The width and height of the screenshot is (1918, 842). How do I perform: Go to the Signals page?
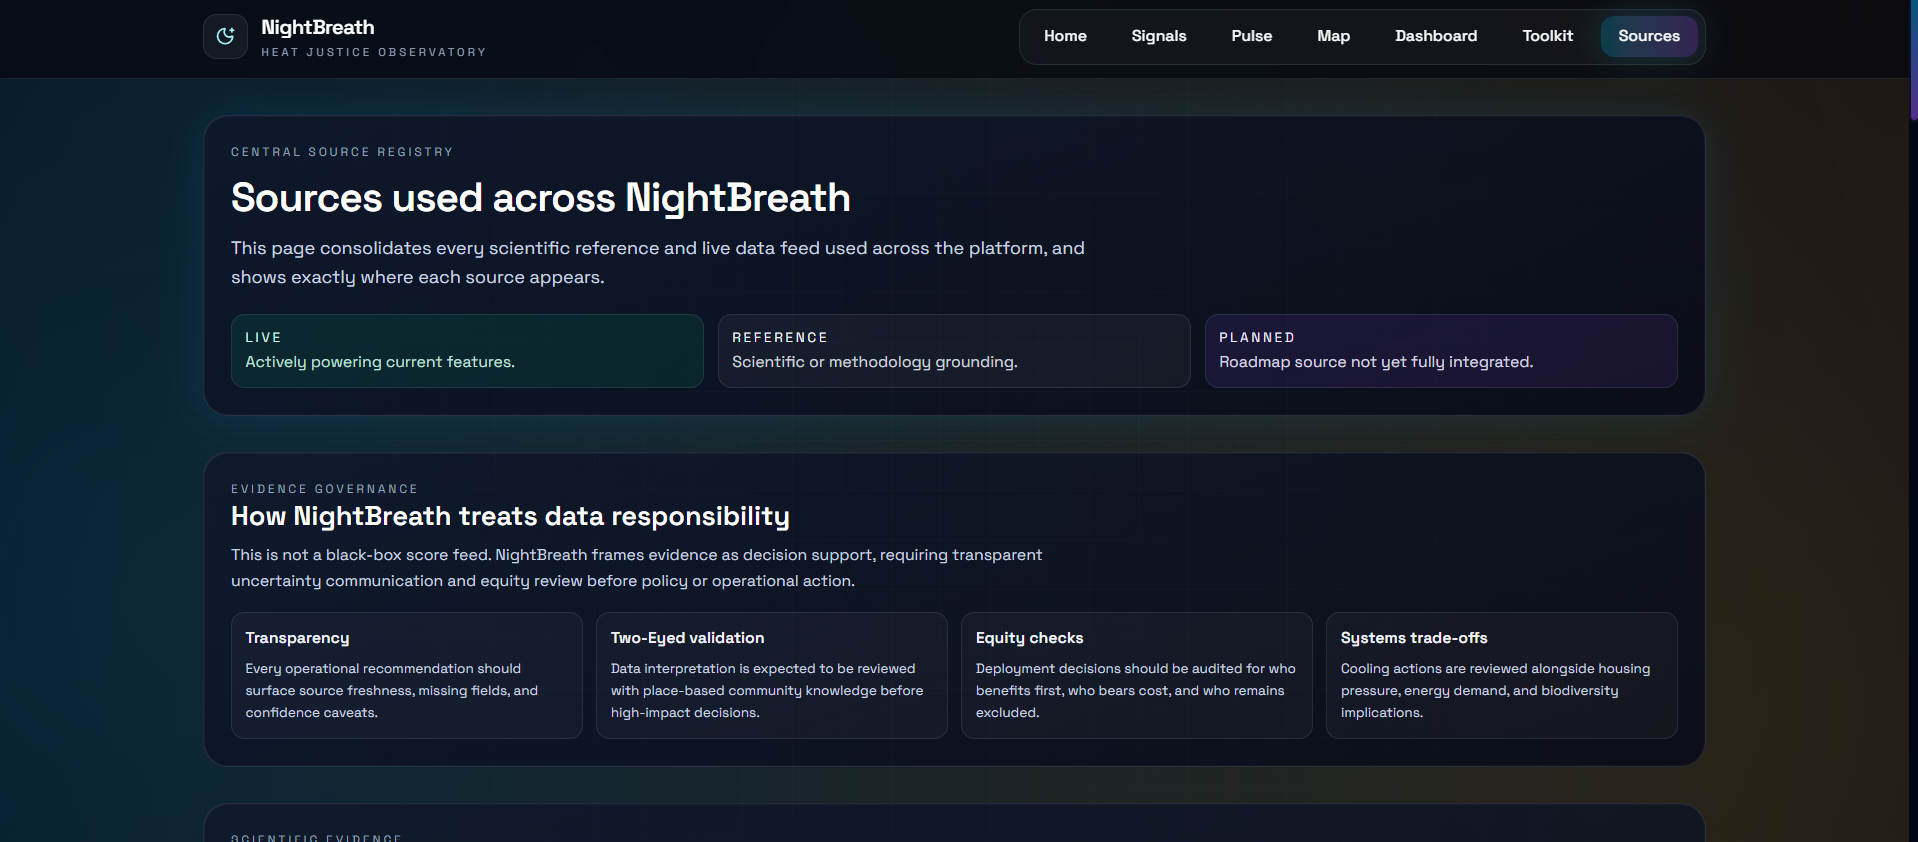point(1159,36)
